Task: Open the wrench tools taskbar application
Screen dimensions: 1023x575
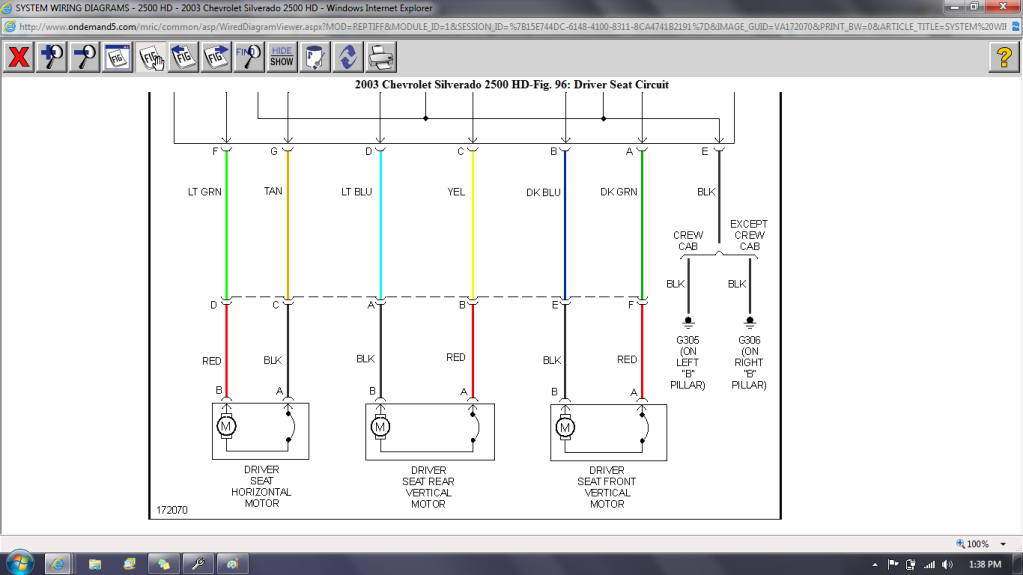Action: 198,563
